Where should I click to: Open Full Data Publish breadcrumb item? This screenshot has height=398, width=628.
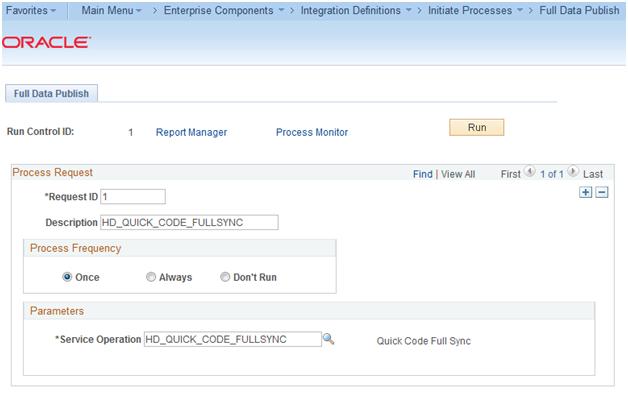579,10
